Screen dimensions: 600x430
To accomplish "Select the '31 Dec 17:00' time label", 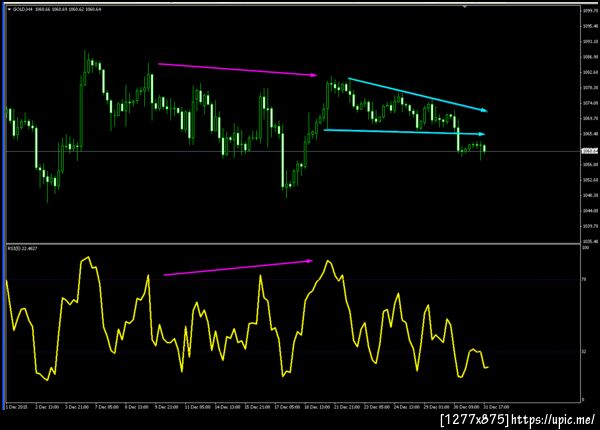I will point(496,407).
